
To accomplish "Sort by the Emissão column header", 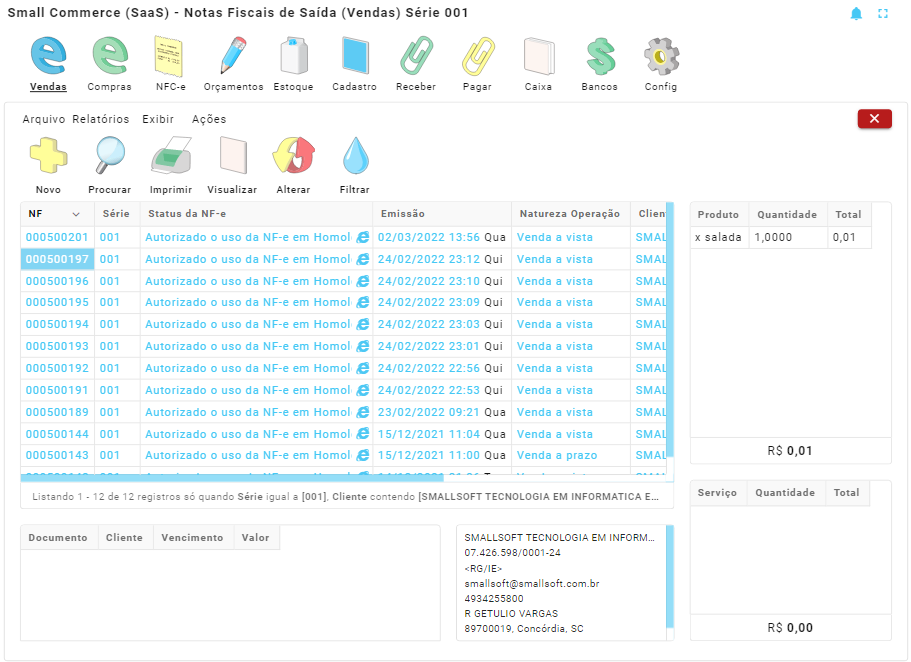I will coord(403,214).
